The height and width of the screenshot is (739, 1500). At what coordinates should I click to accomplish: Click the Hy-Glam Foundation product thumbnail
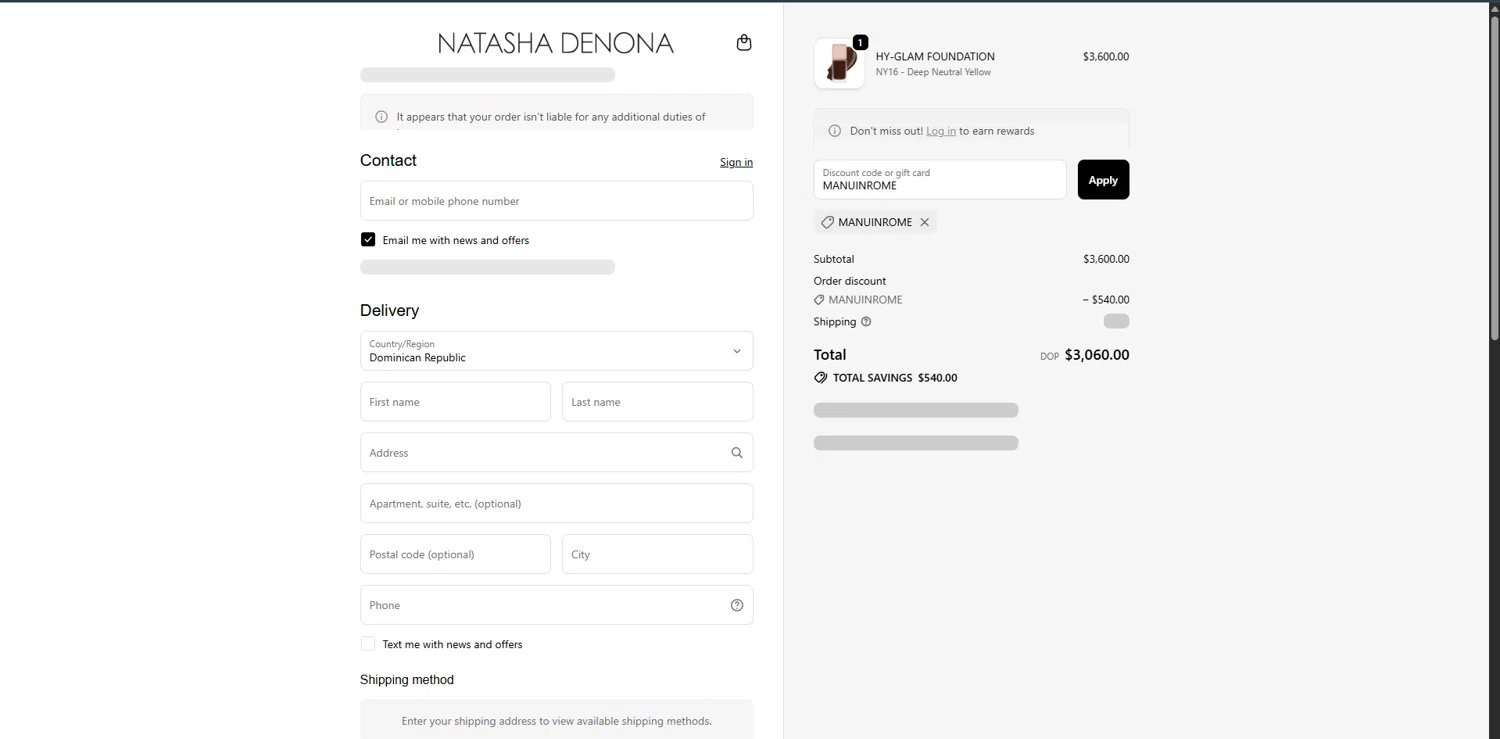click(839, 63)
